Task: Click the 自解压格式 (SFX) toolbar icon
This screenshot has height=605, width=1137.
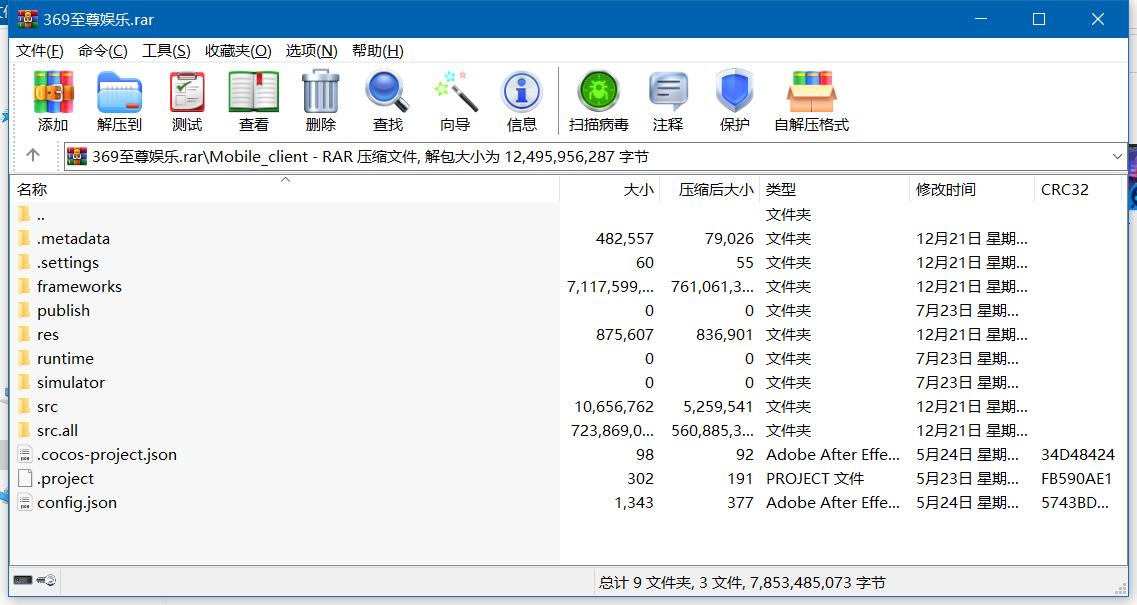Action: 811,101
